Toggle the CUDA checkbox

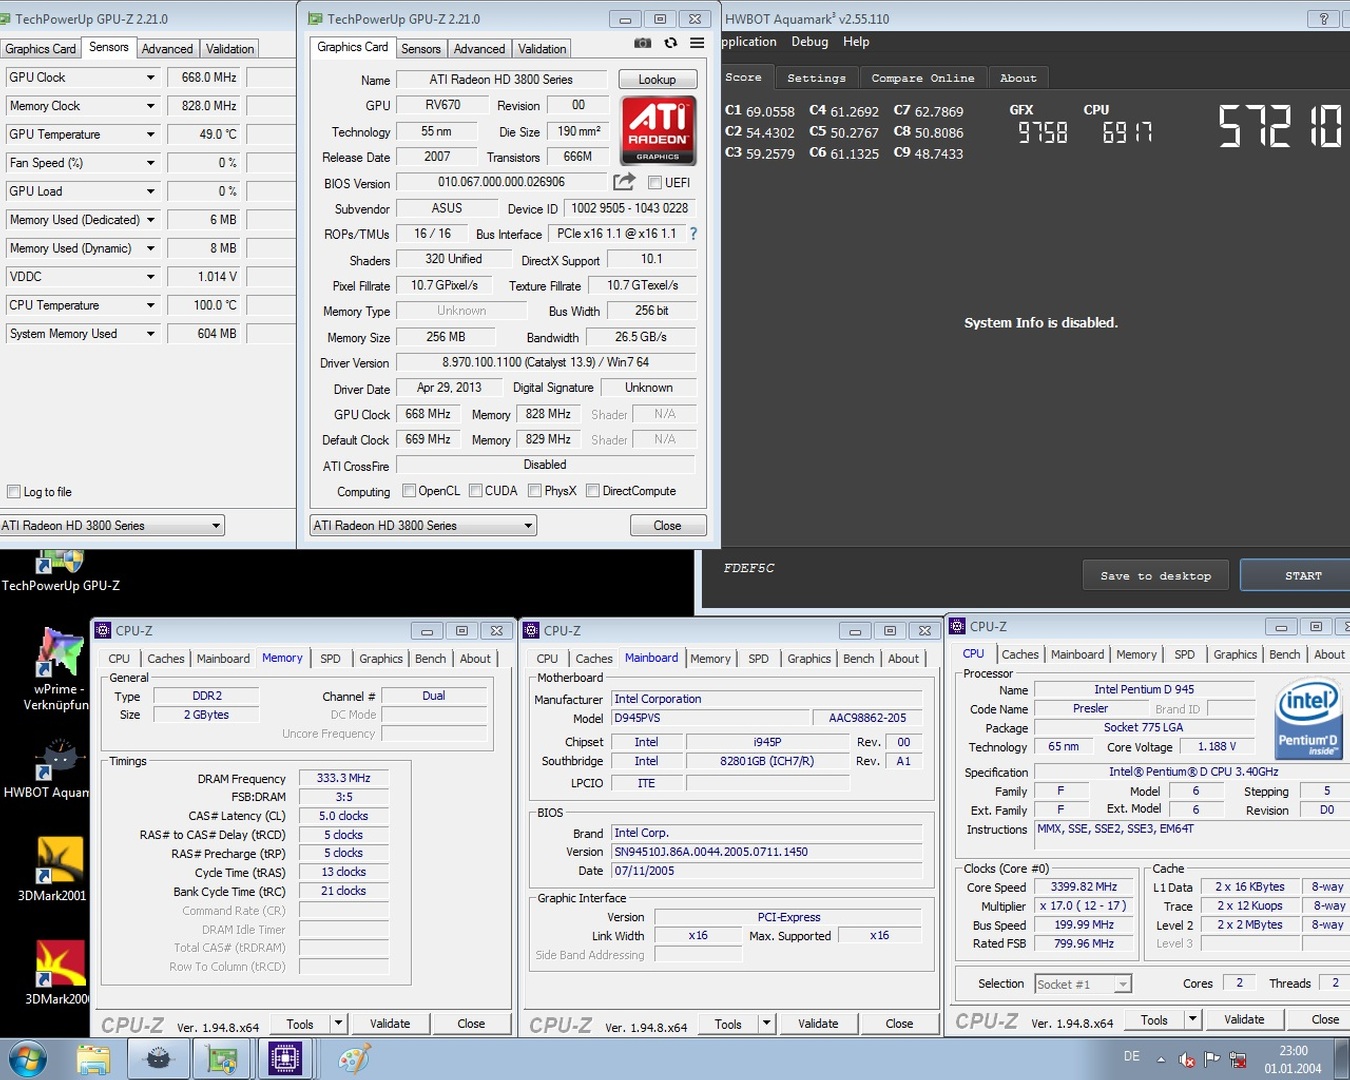point(476,490)
